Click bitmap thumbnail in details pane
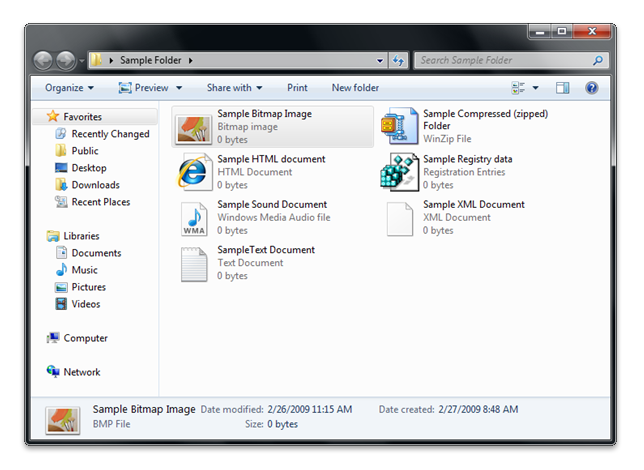This screenshot has height=470, width=644. tap(62, 421)
